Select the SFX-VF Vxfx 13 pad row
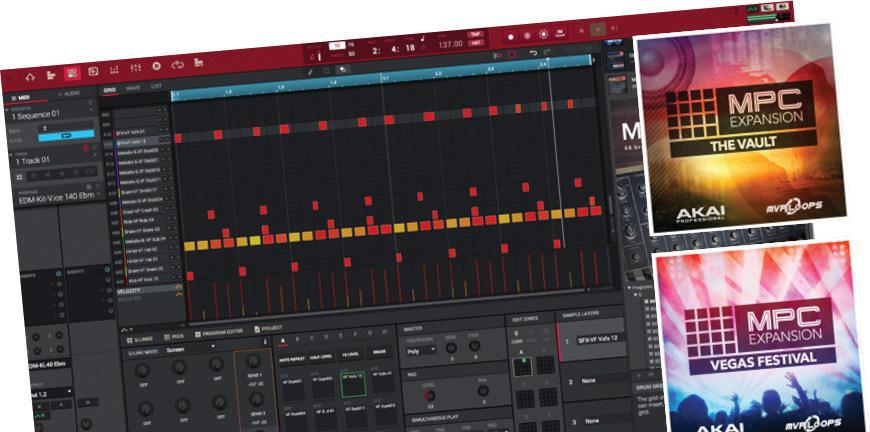870x432 pixels. pos(143,143)
